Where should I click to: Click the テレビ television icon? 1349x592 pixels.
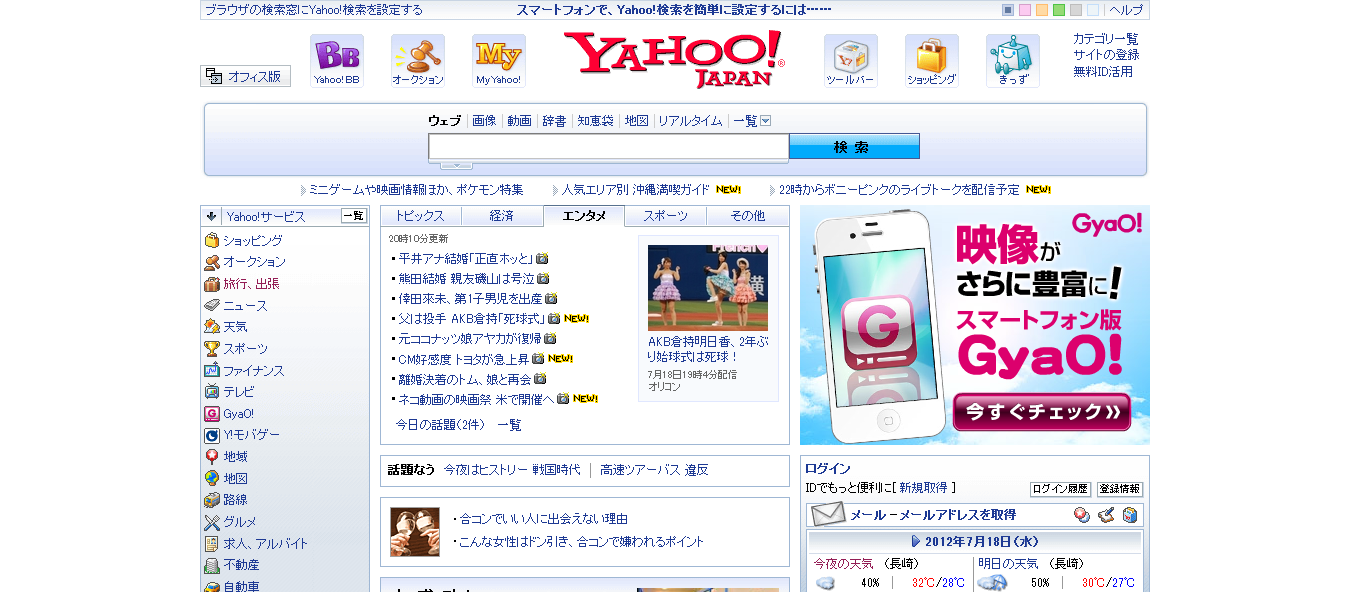(x=212, y=392)
